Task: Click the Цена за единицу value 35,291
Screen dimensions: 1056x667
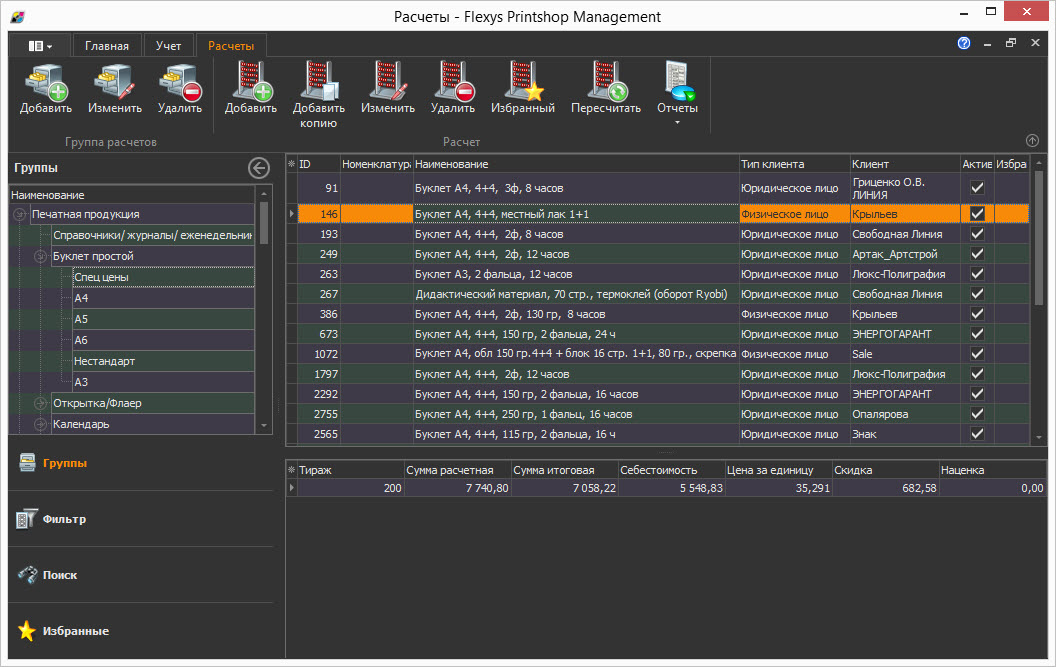Action: (x=778, y=488)
